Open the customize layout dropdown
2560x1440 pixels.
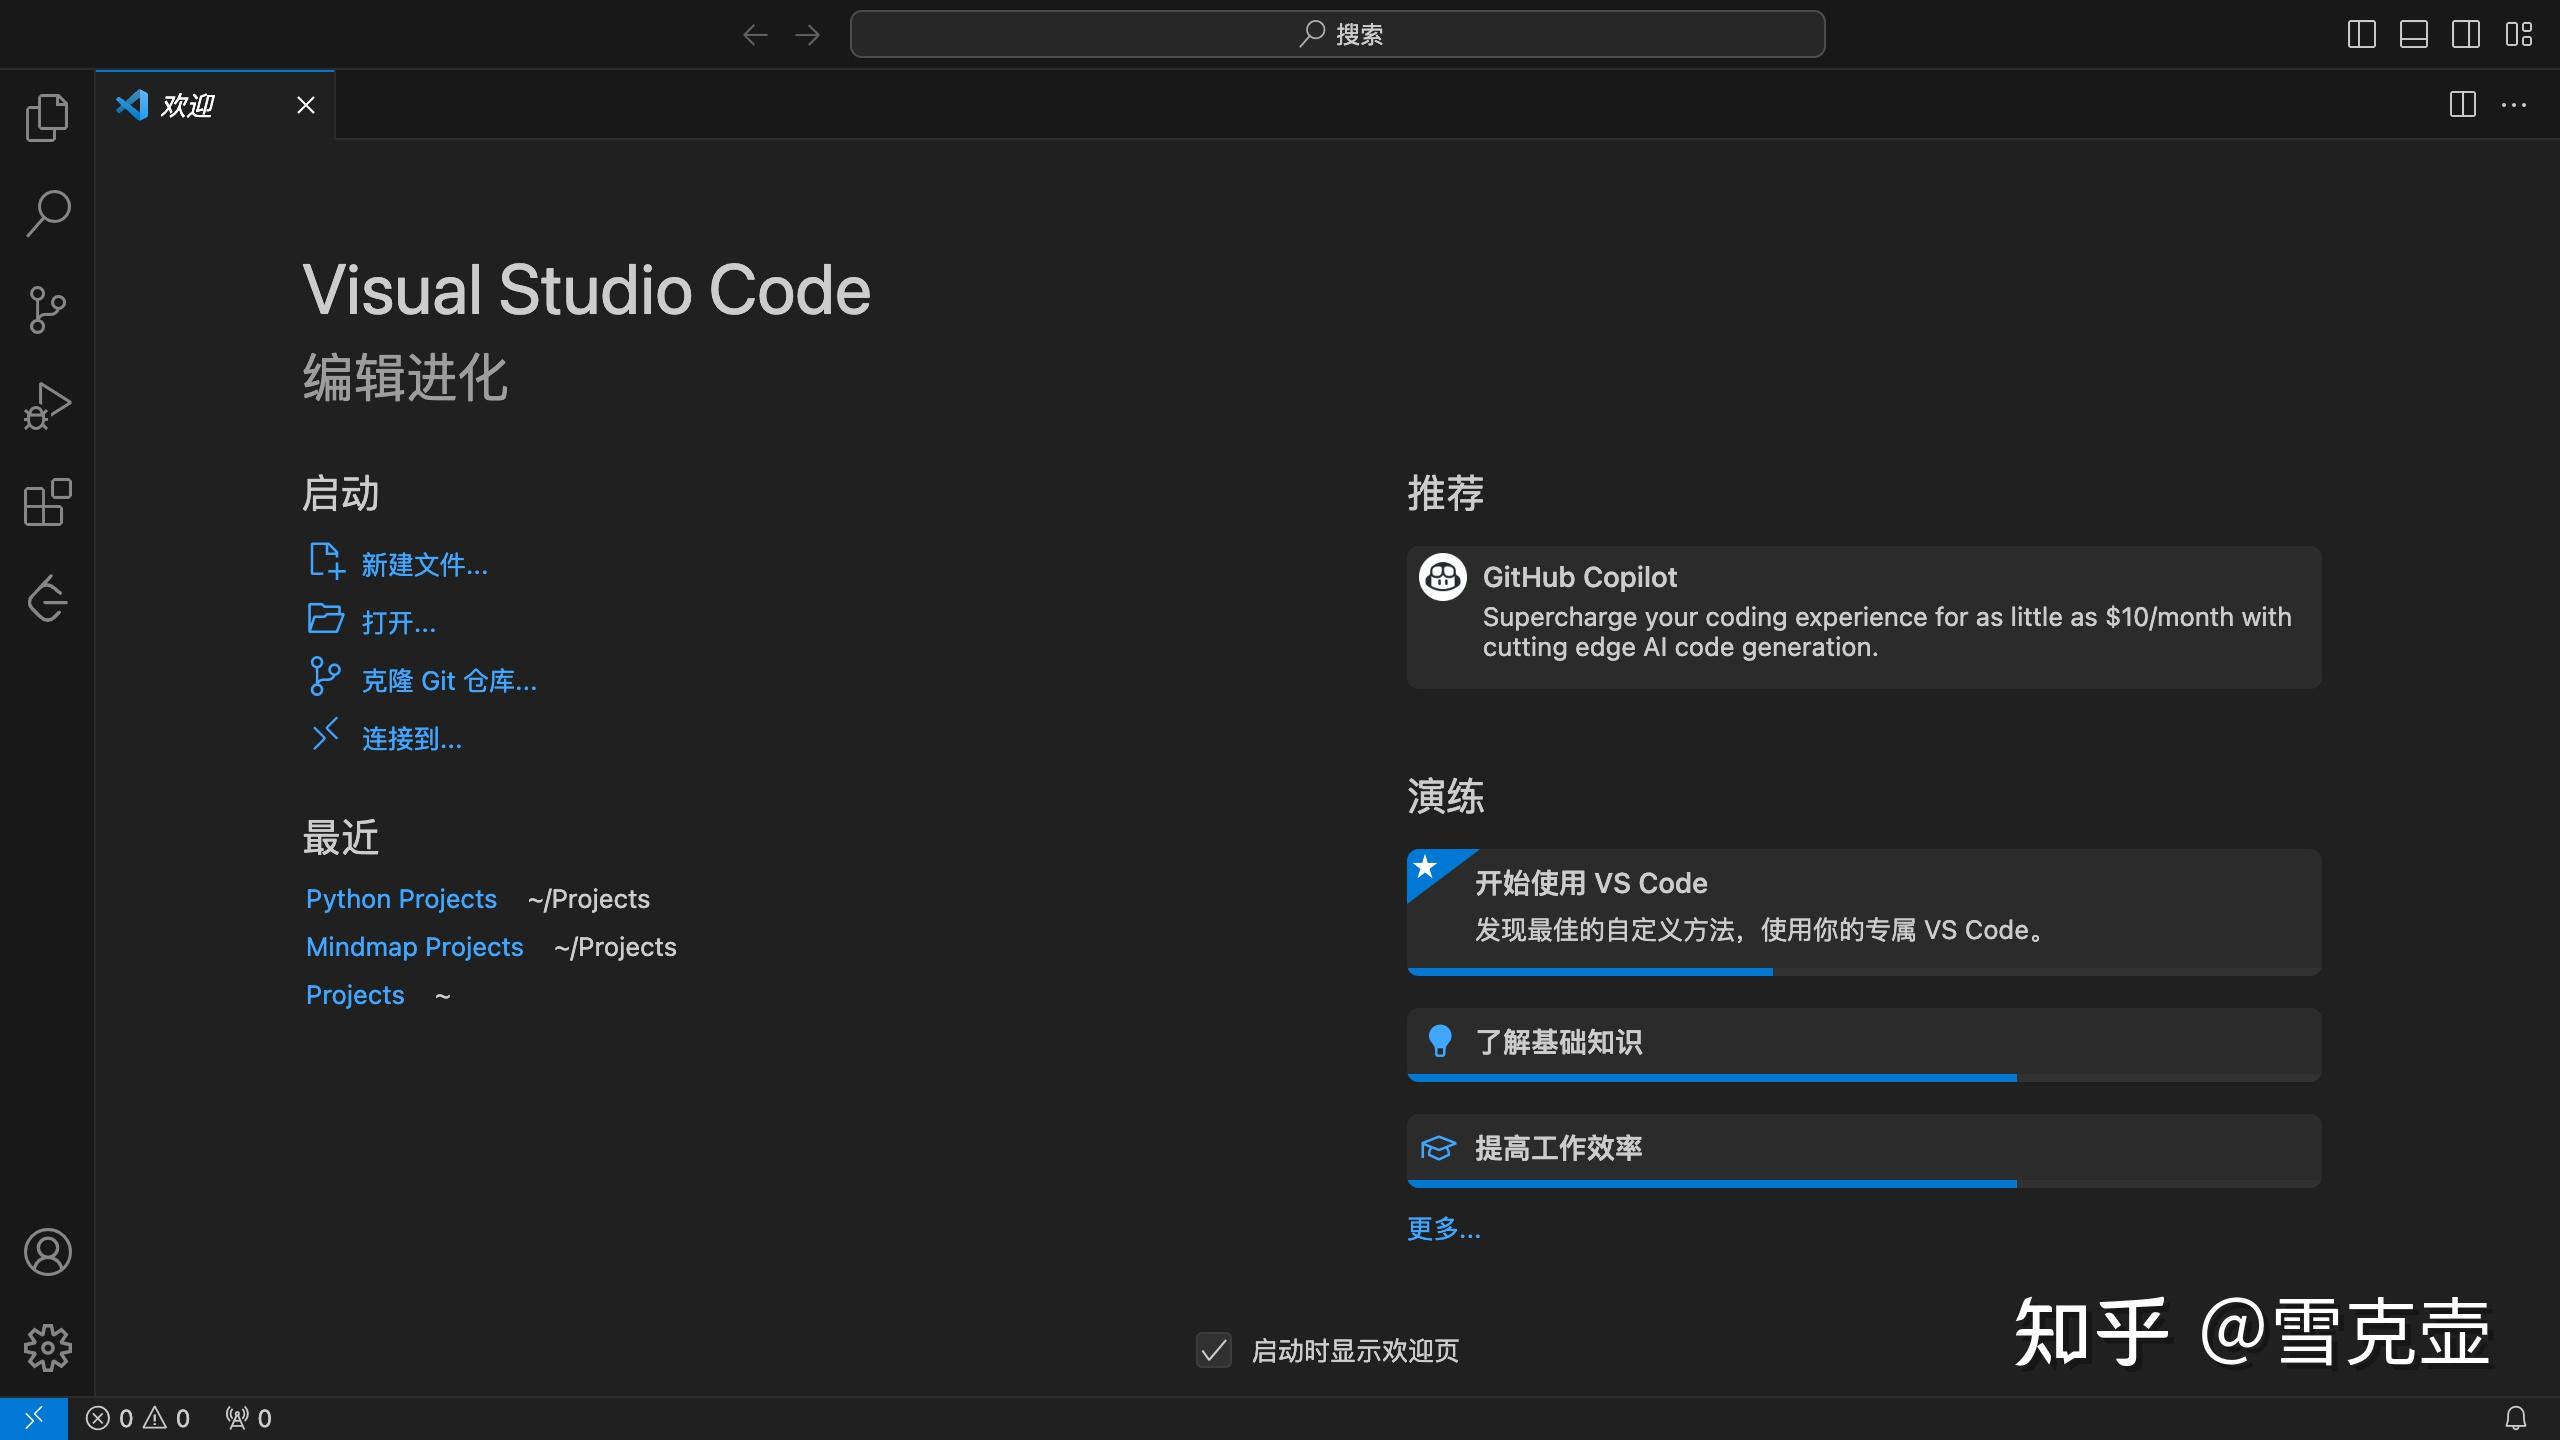pos(2519,33)
